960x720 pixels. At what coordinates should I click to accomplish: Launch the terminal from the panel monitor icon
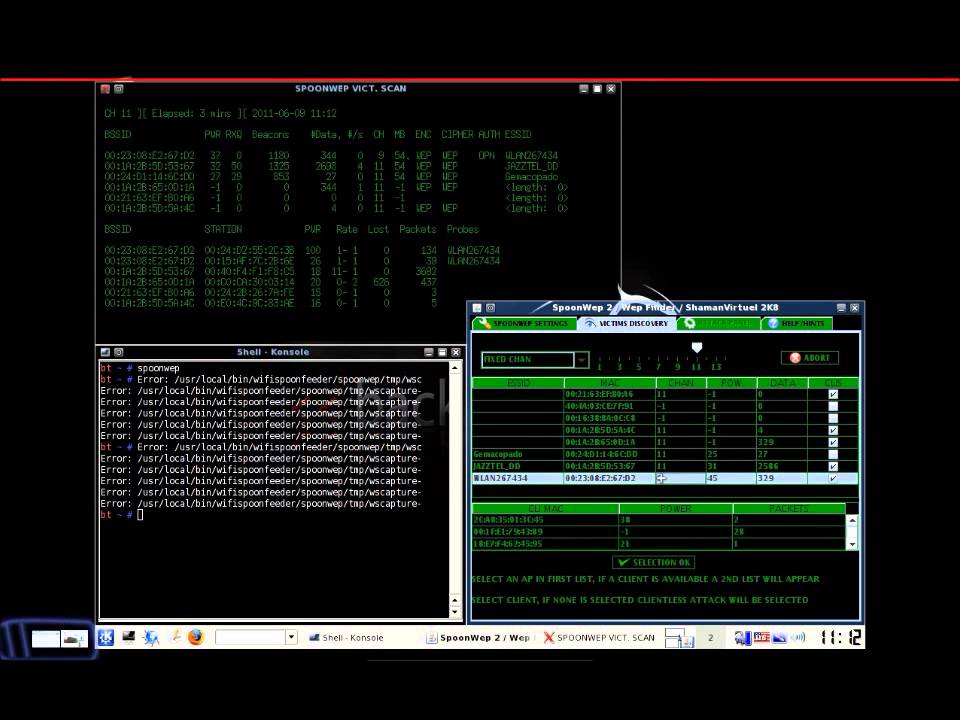click(x=128, y=637)
